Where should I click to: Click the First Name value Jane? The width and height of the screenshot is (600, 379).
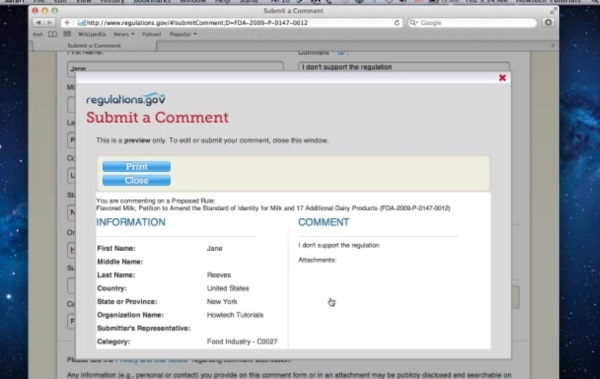(215, 248)
